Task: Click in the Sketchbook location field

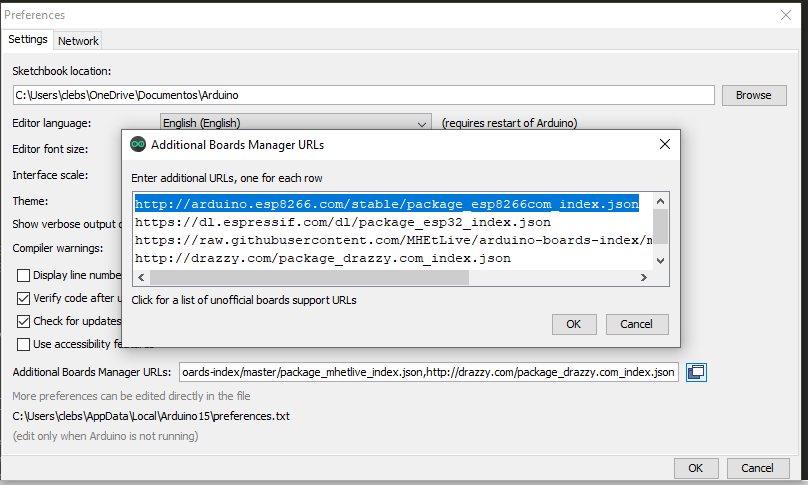Action: pos(364,95)
